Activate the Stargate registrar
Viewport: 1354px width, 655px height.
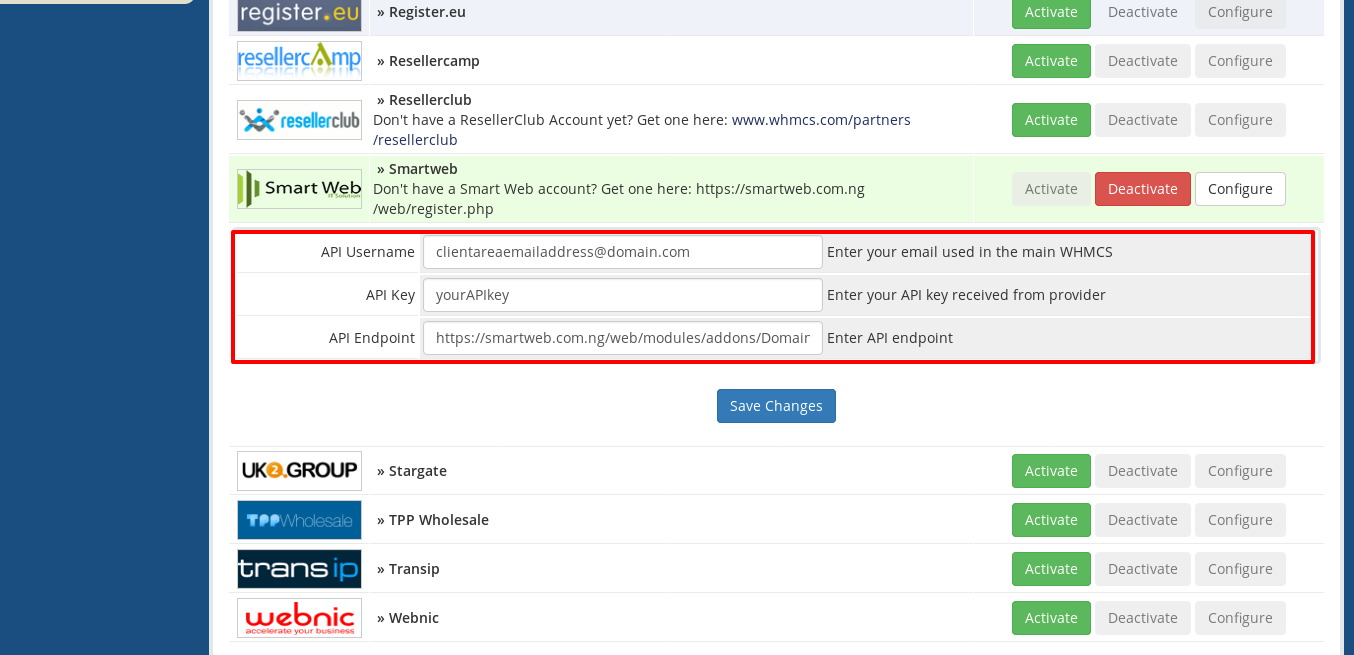1051,471
